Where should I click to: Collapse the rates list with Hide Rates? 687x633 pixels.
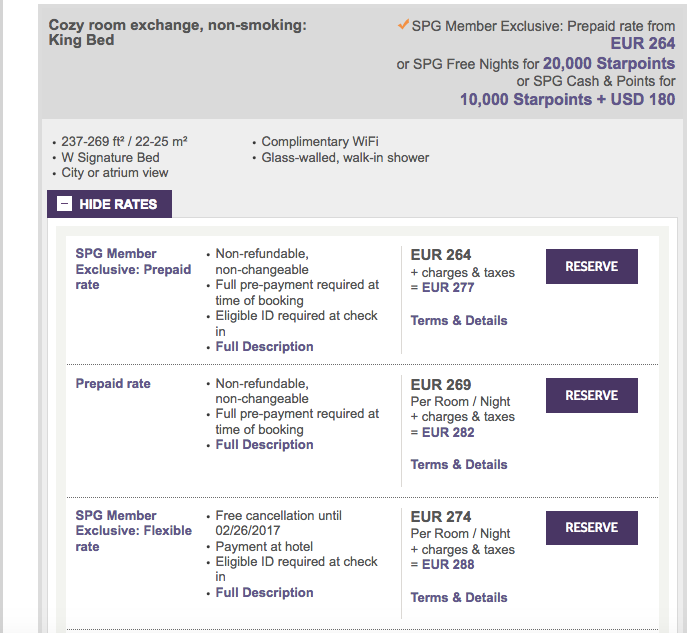point(109,204)
